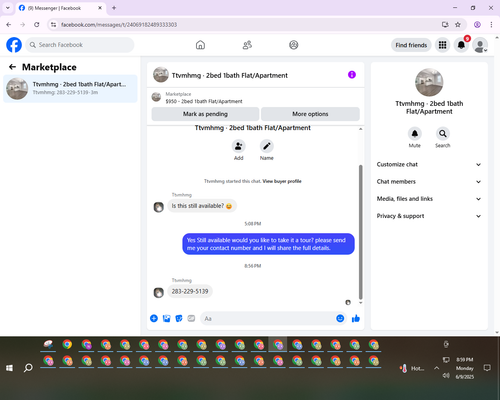The width and height of the screenshot is (500, 400).
Task: Mute the conversation via bell icon
Action: pyautogui.click(x=415, y=134)
